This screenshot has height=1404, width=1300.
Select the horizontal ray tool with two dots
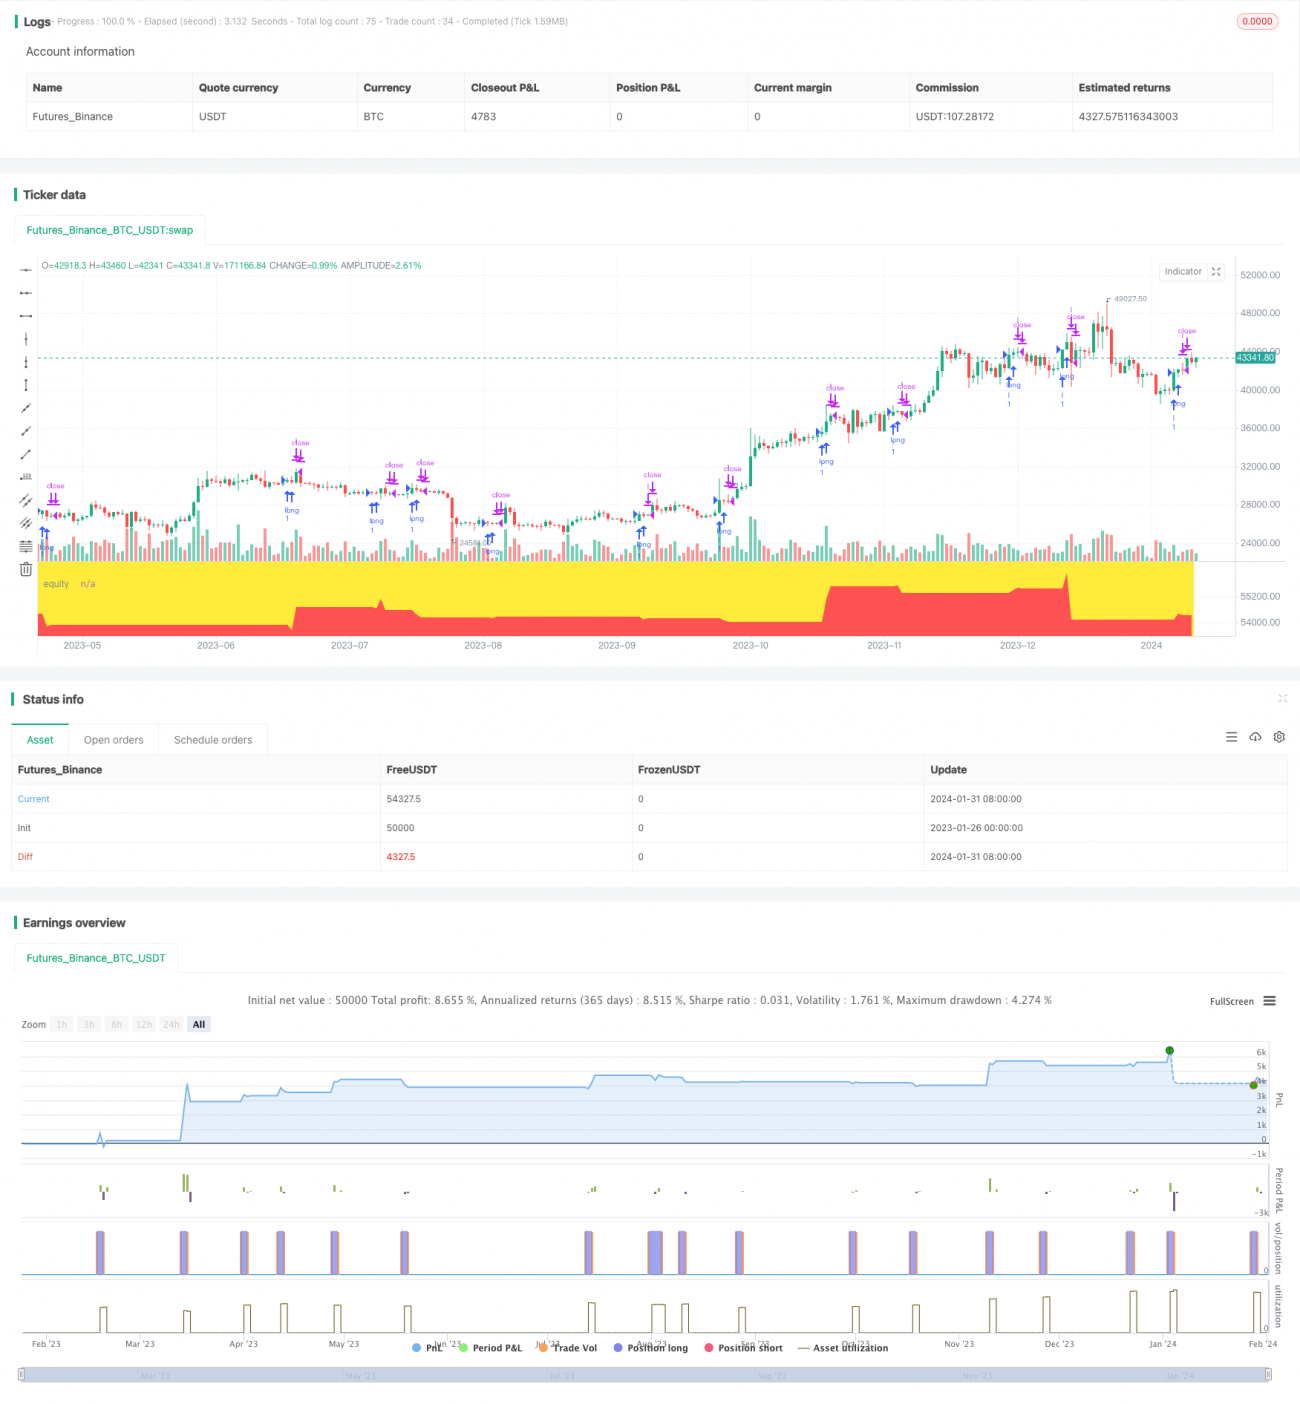(26, 293)
